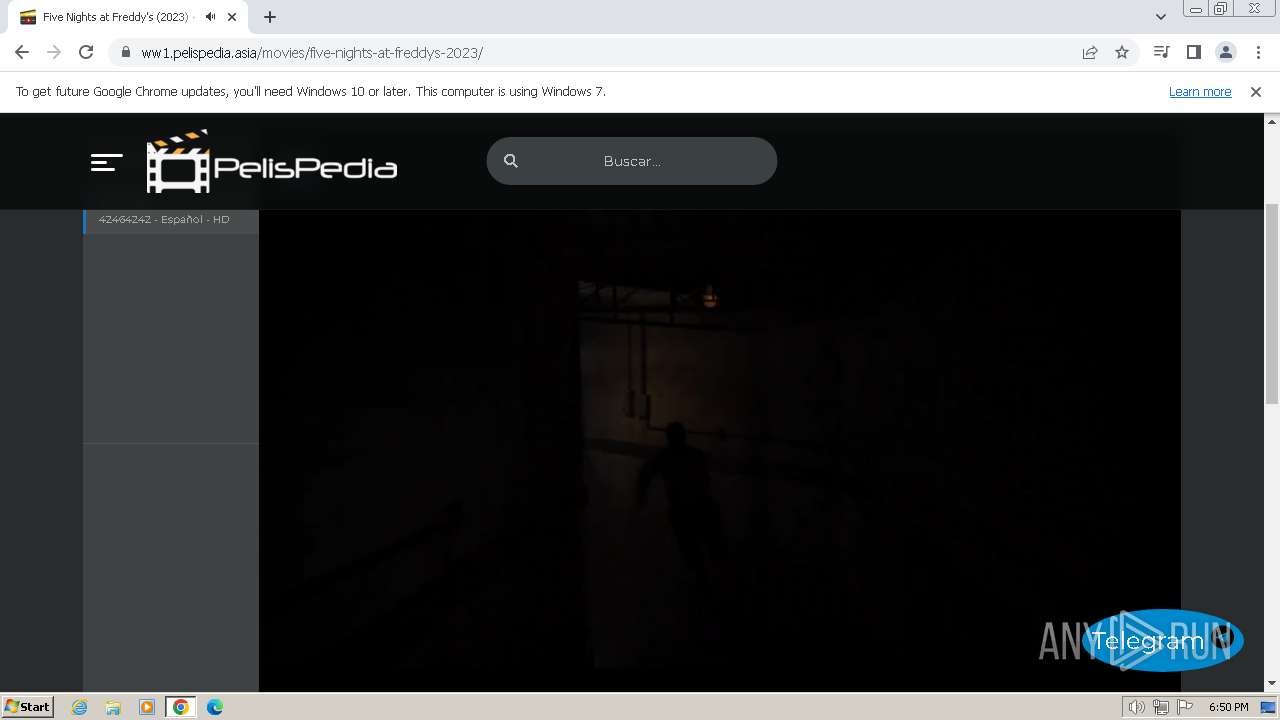Share this page icon
1280x720 pixels.
[1090, 52]
